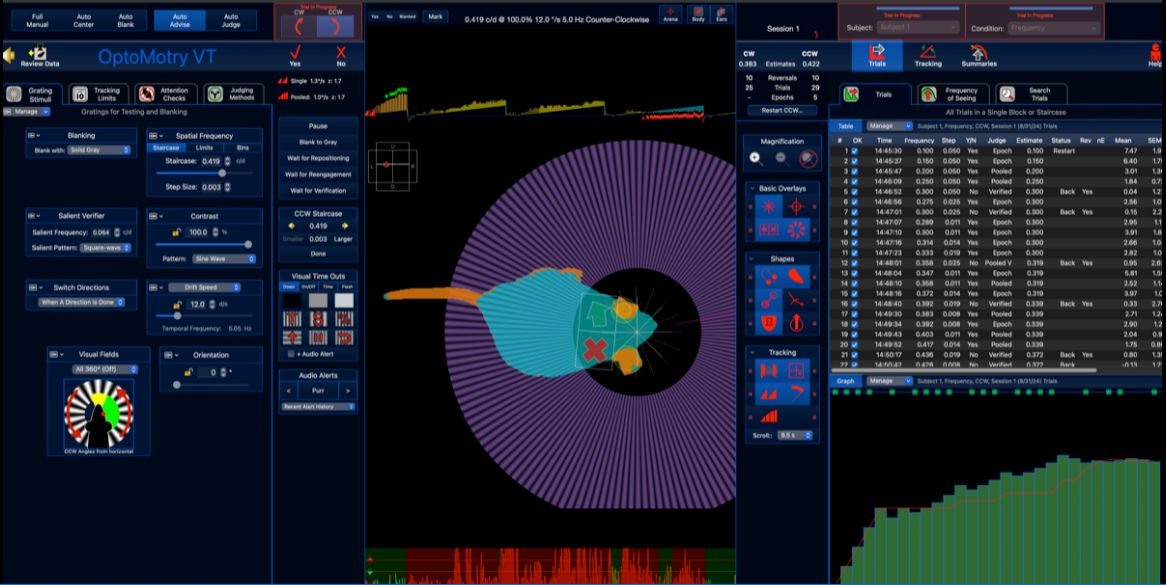1166x585 pixels.
Task: Click the zoom-in magnifier in Magnification
Action: pos(756,158)
